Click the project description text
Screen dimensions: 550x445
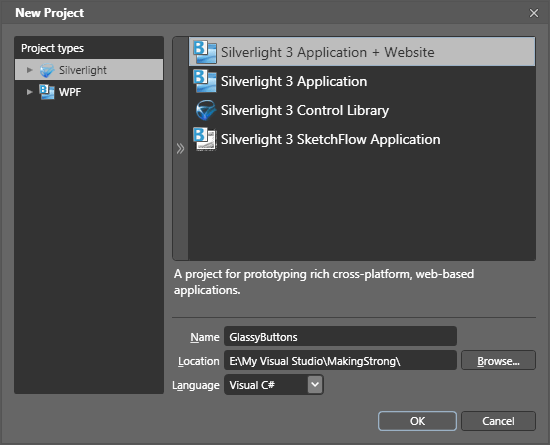[x=324, y=282]
